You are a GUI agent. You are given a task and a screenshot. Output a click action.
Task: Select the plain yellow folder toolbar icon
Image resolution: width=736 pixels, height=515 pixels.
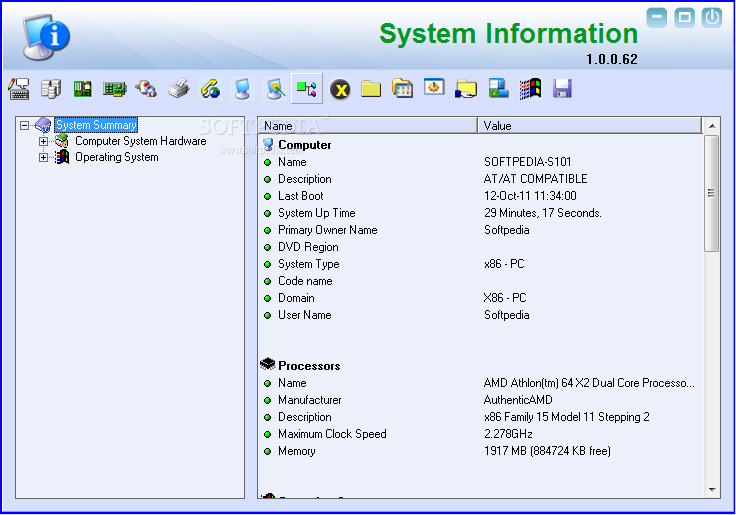coord(371,89)
